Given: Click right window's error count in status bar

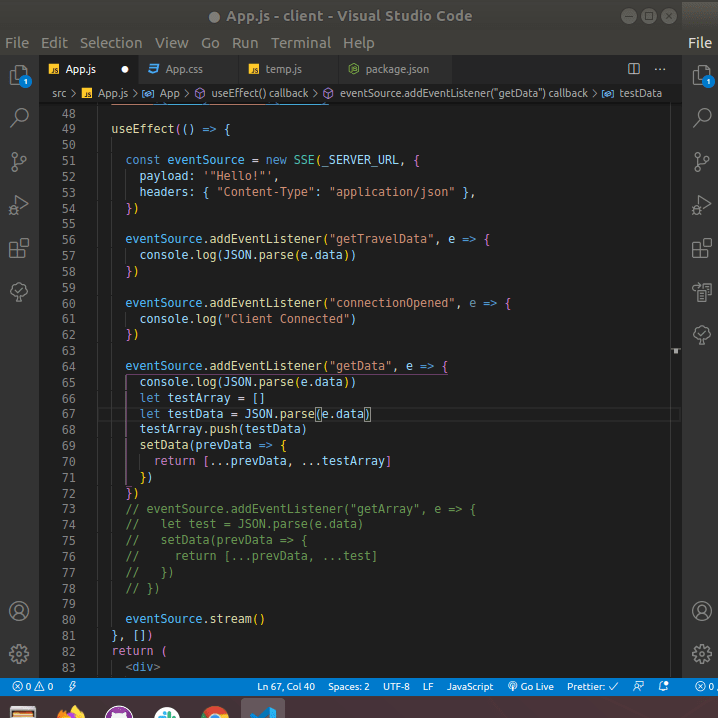Looking at the screenshot, I should coord(705,686).
